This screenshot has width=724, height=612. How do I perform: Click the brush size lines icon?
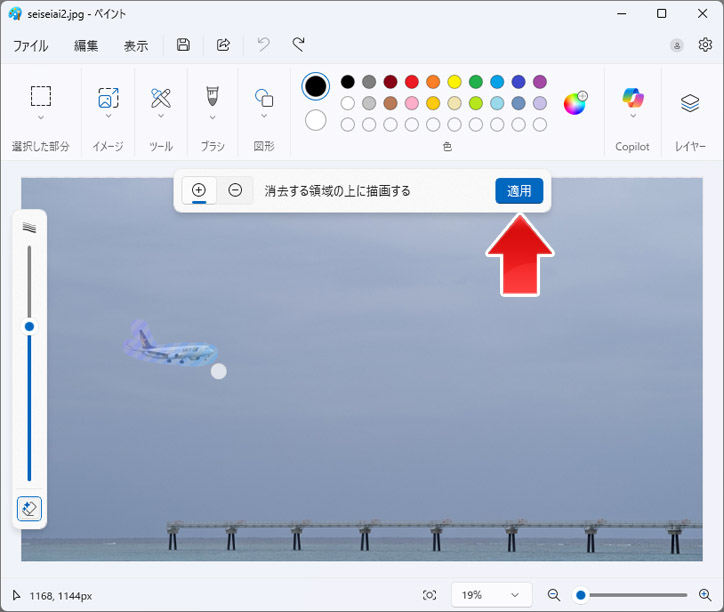click(x=29, y=227)
